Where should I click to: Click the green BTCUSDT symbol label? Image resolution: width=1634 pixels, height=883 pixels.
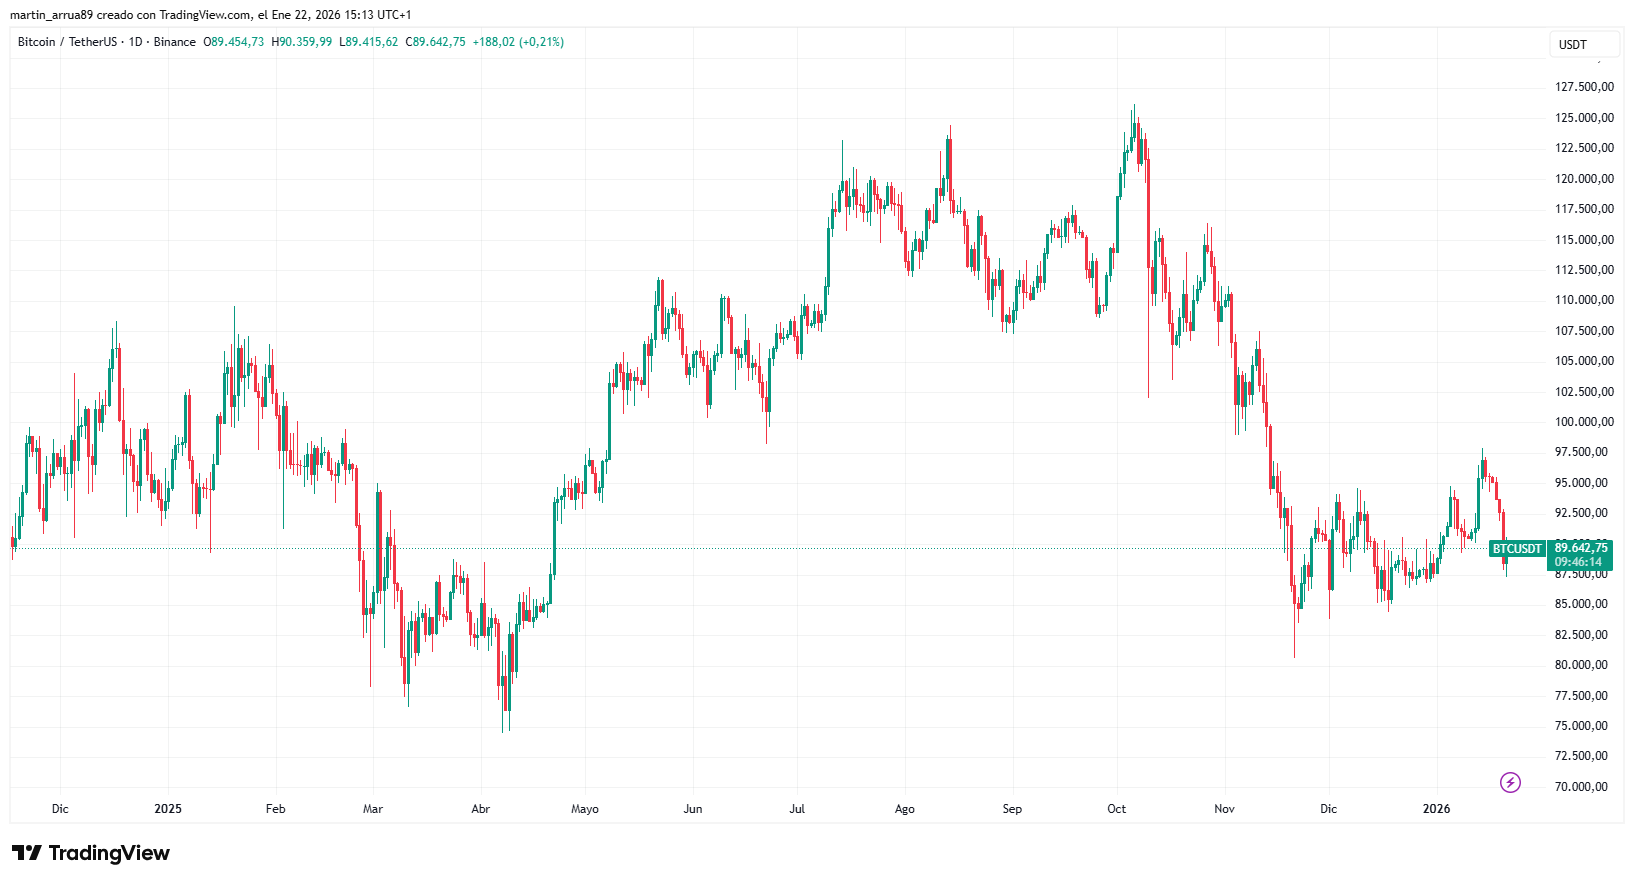[1517, 549]
